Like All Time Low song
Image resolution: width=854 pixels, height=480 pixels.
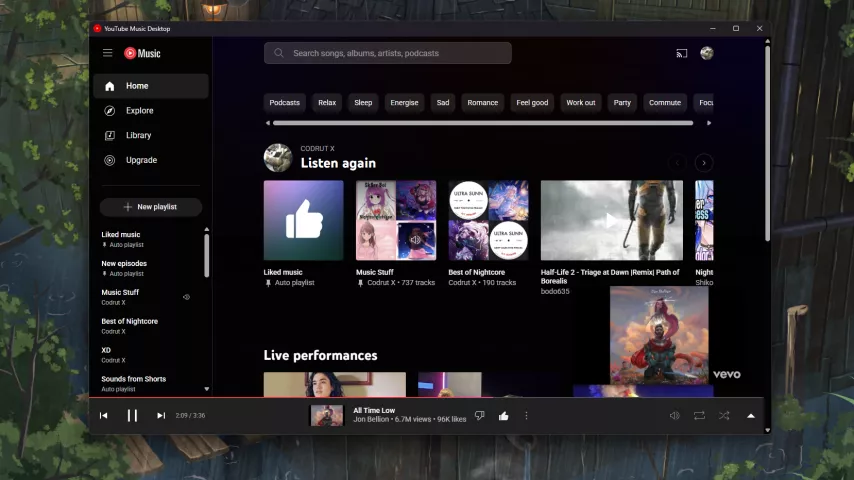[503, 416]
